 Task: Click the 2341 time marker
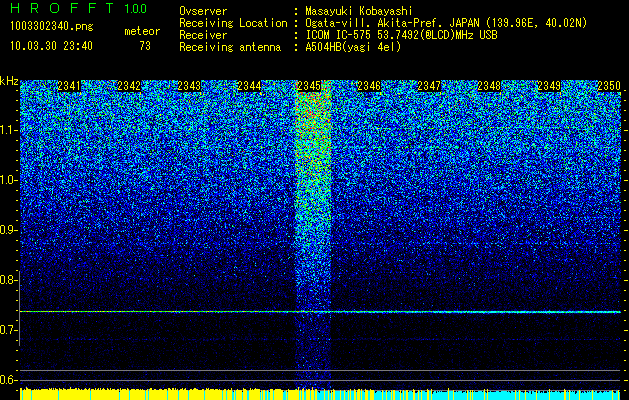point(69,86)
